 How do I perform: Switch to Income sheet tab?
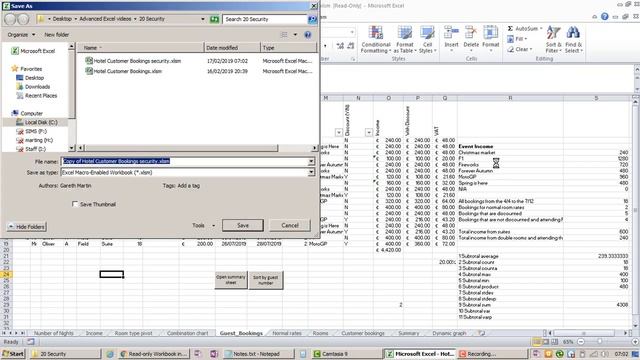[94, 333]
